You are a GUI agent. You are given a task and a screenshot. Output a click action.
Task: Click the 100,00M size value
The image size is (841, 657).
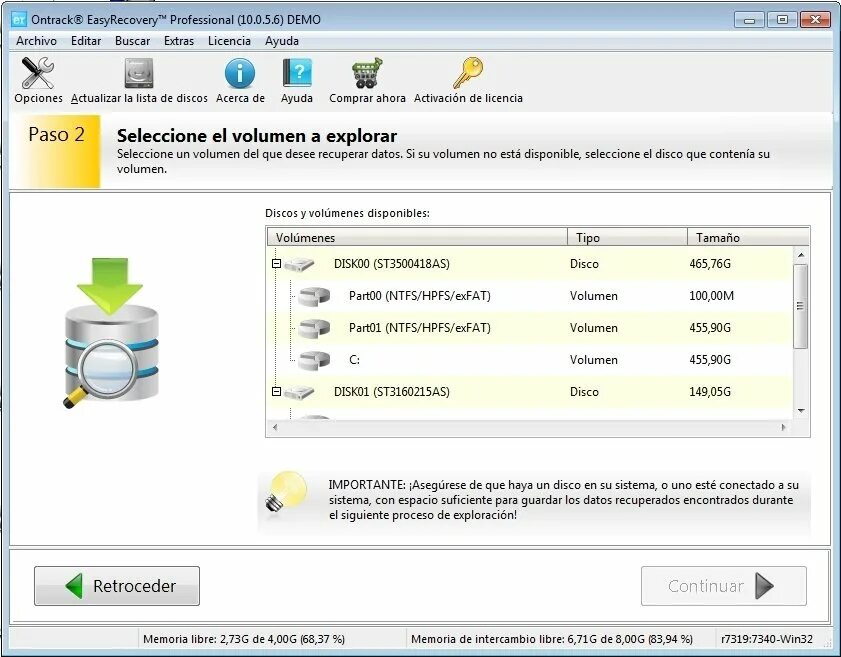coord(711,296)
